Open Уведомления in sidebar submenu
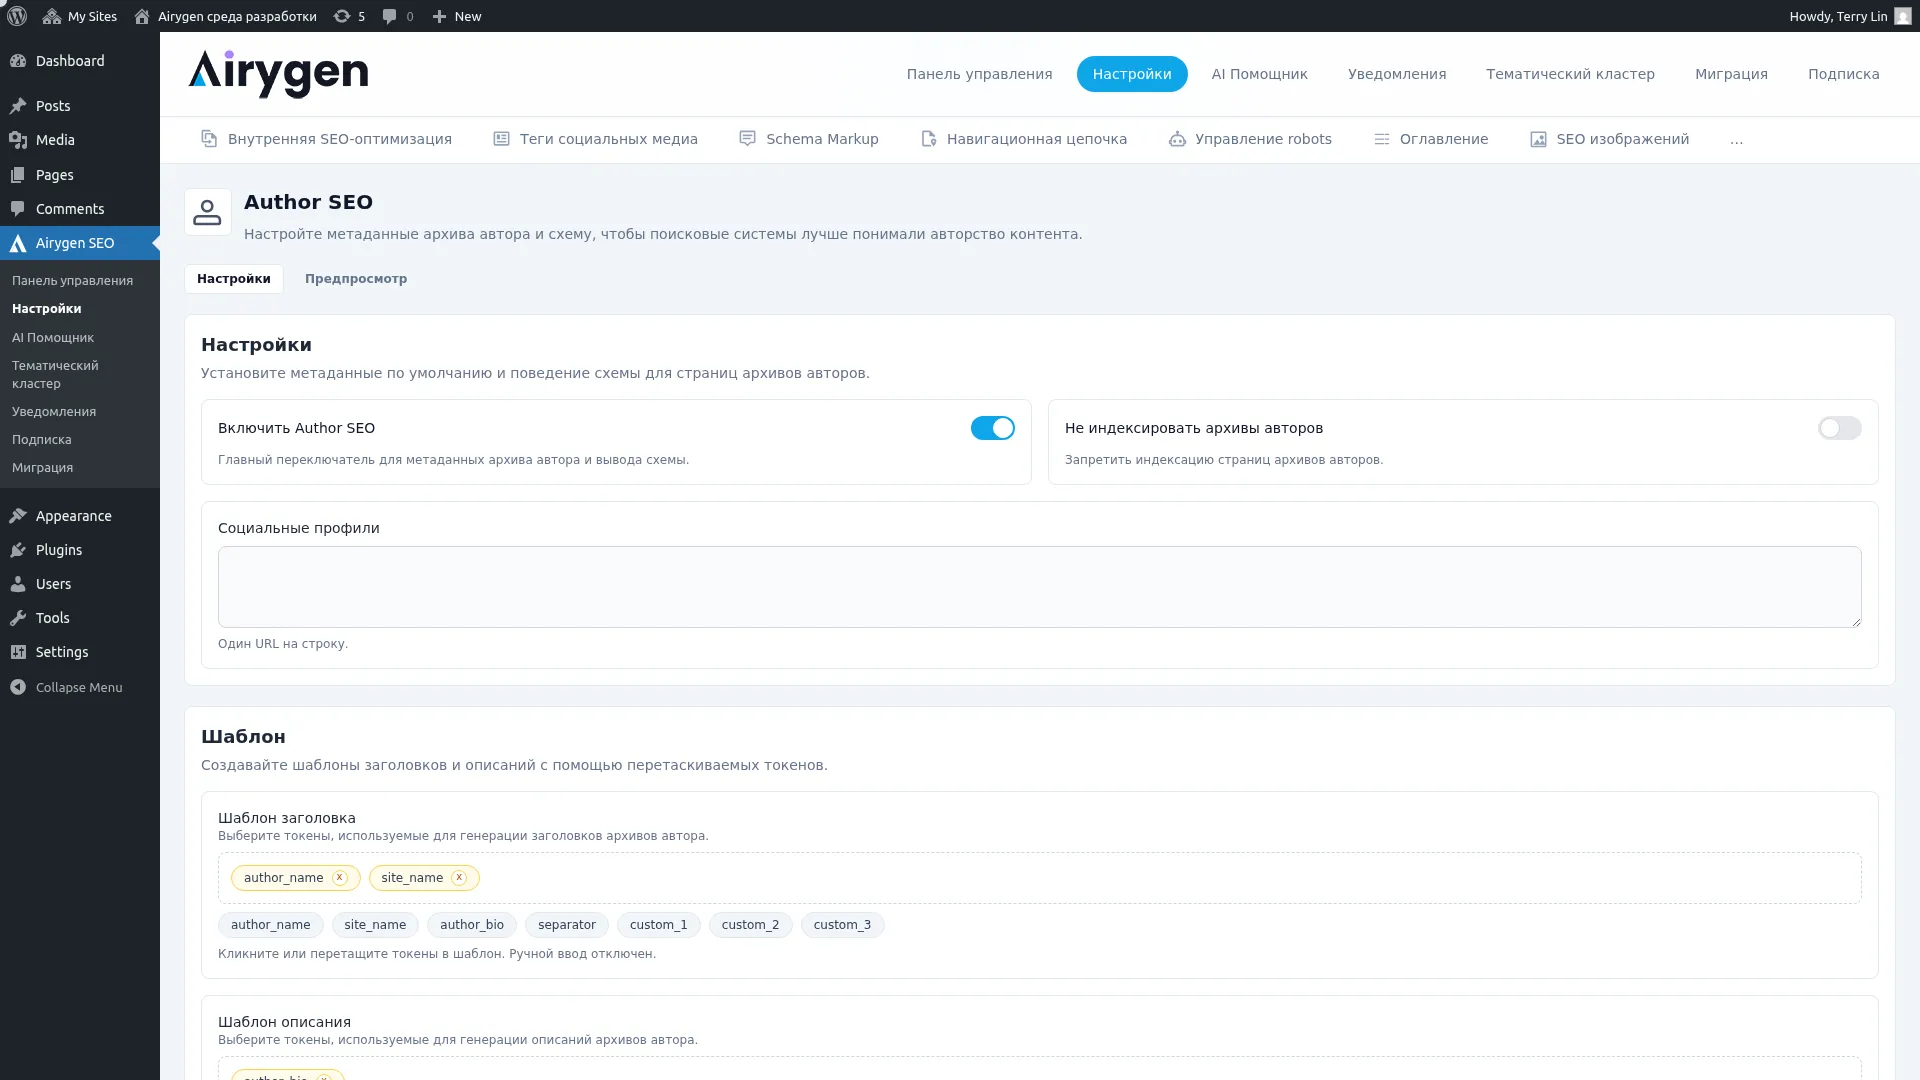 tap(54, 412)
